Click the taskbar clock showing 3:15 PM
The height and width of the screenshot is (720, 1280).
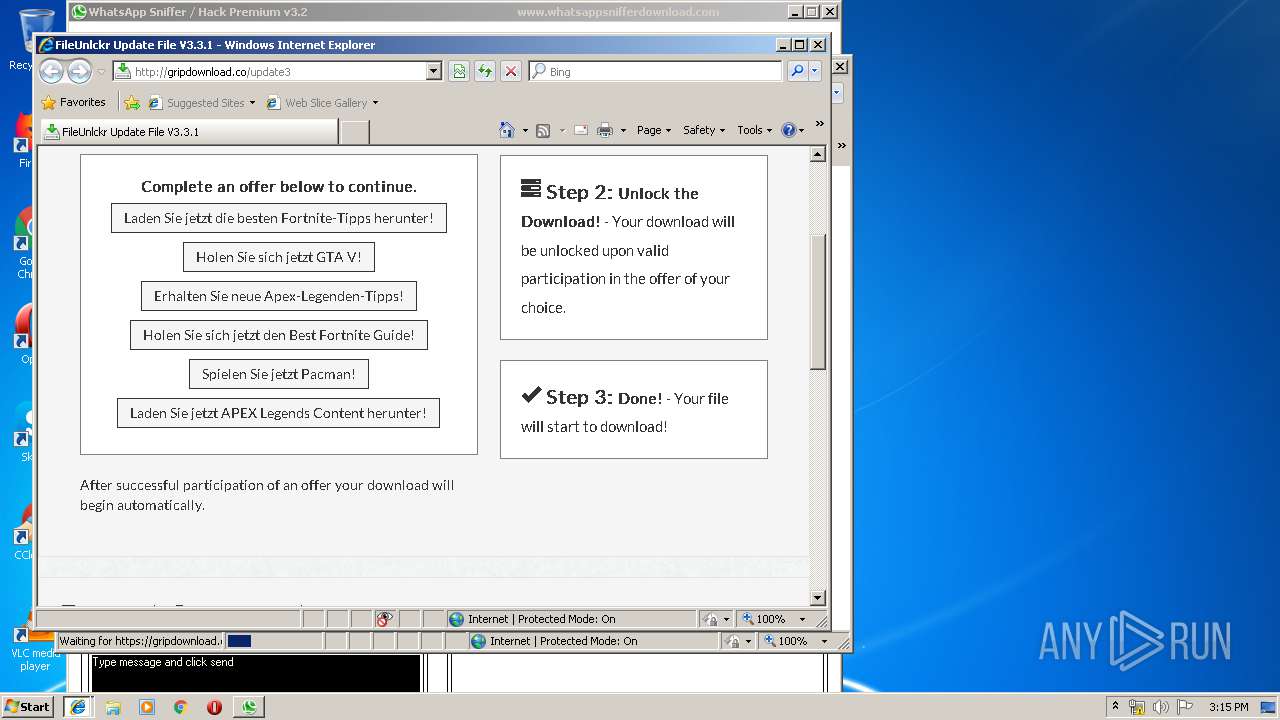point(1228,707)
